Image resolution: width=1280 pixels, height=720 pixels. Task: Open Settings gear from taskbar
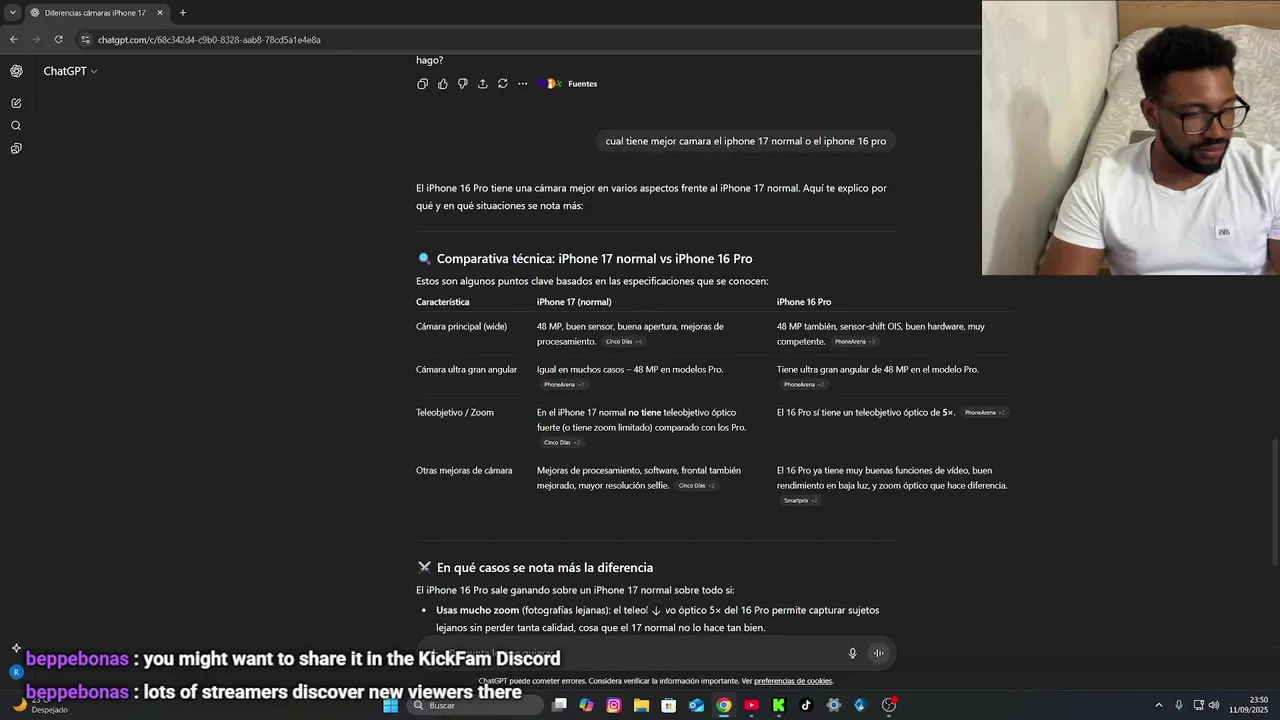pos(833,705)
